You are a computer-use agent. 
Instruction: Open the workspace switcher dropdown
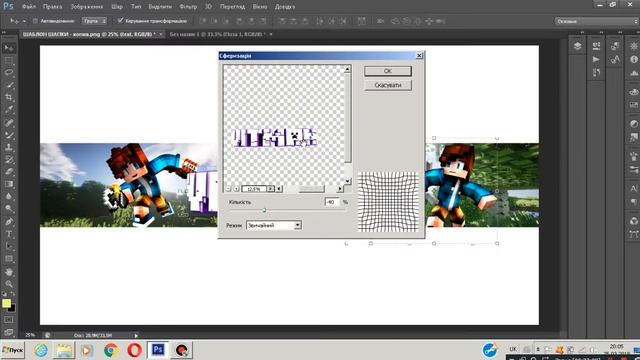point(596,21)
